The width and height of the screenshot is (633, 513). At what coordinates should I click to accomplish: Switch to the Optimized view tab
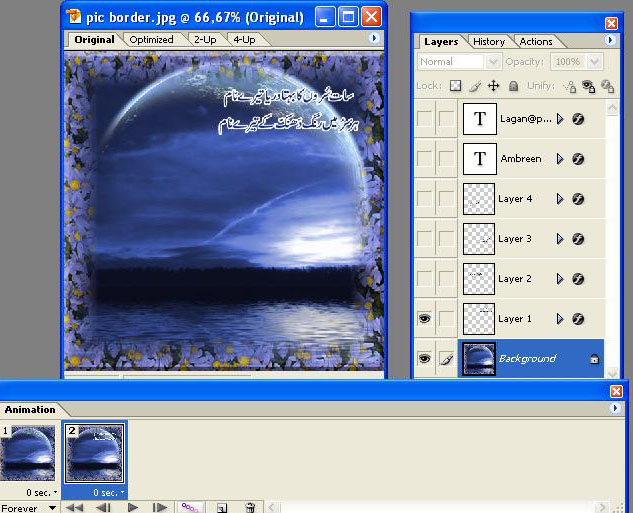pyautogui.click(x=151, y=40)
